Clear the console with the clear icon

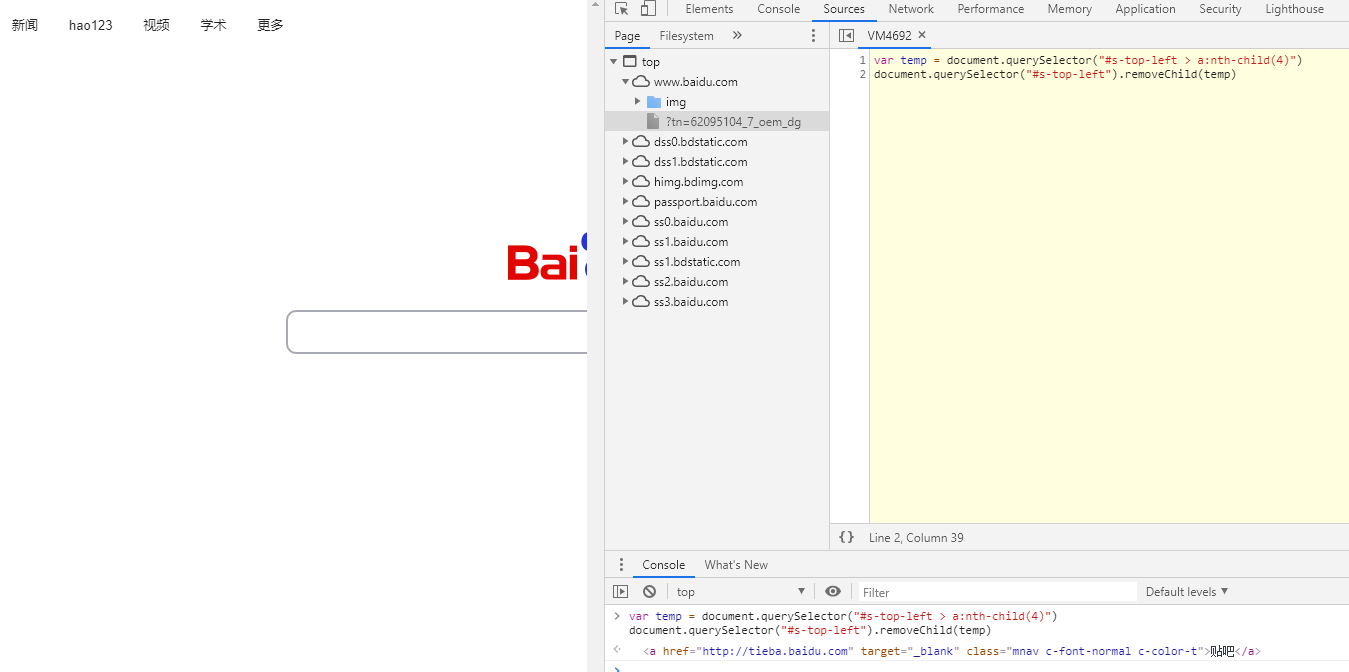click(x=649, y=591)
